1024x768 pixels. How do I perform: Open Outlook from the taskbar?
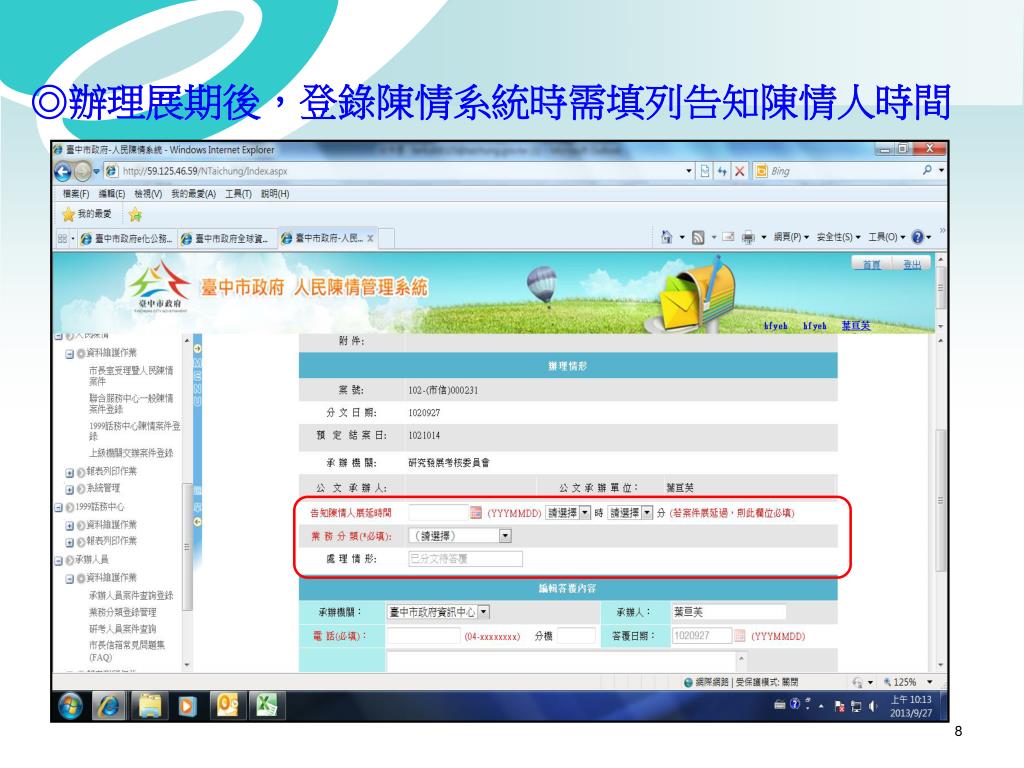227,706
